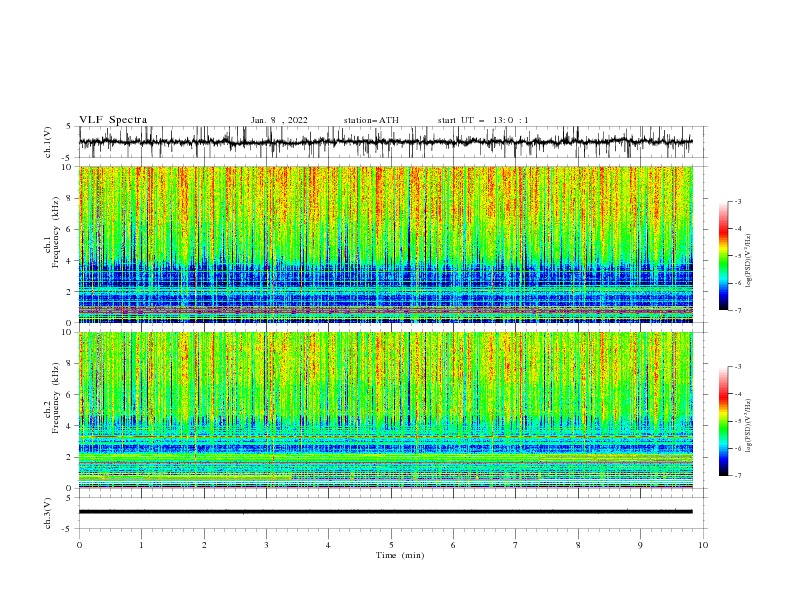Click the upper ch.1 PSD color bar
Screen dimensions: 792x612
point(724,256)
